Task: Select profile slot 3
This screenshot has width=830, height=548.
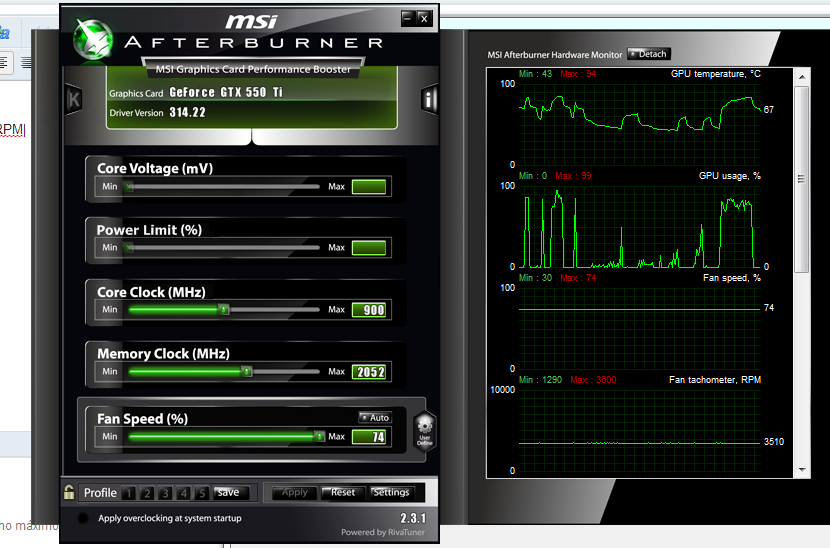Action: 165,493
